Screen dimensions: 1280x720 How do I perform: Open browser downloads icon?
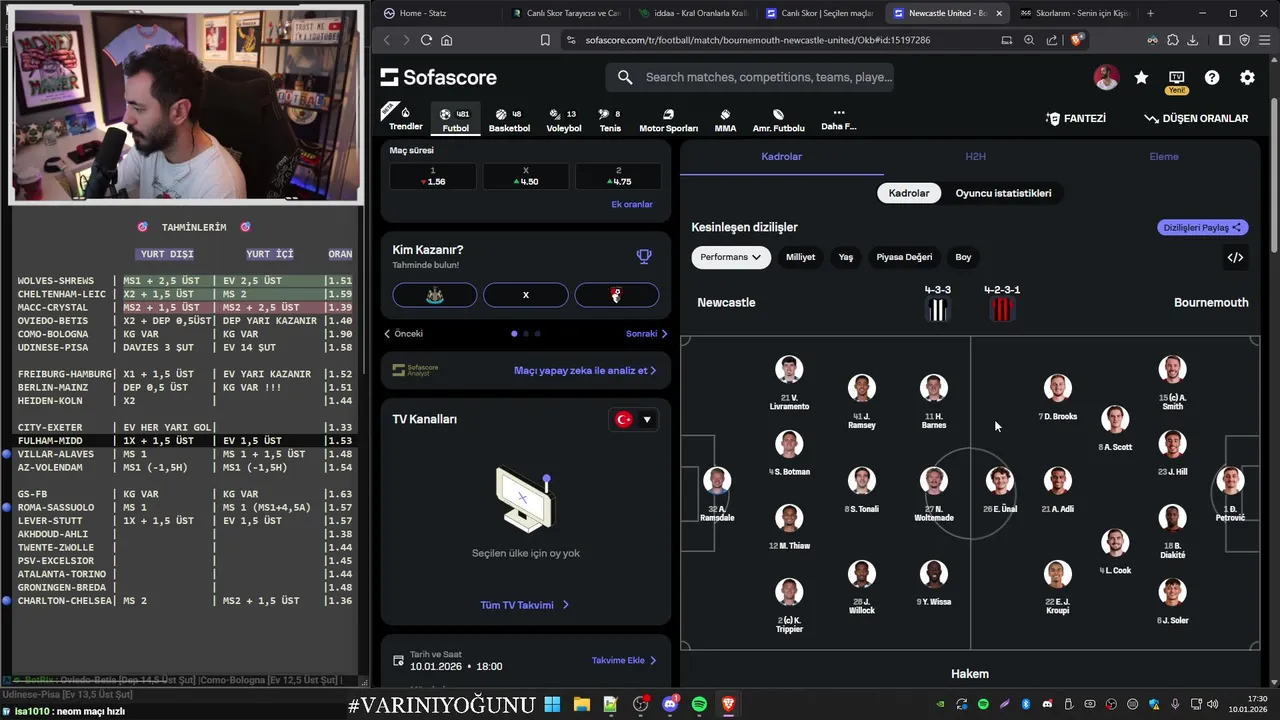pos(1194,40)
